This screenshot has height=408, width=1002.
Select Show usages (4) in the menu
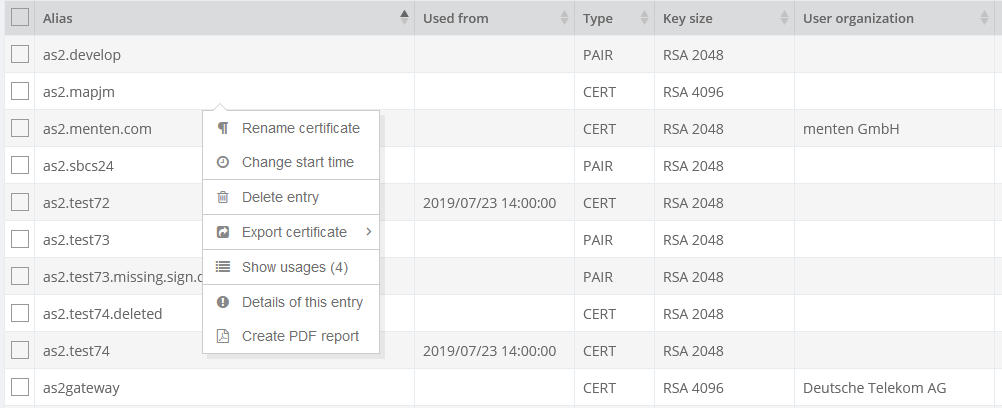294,267
